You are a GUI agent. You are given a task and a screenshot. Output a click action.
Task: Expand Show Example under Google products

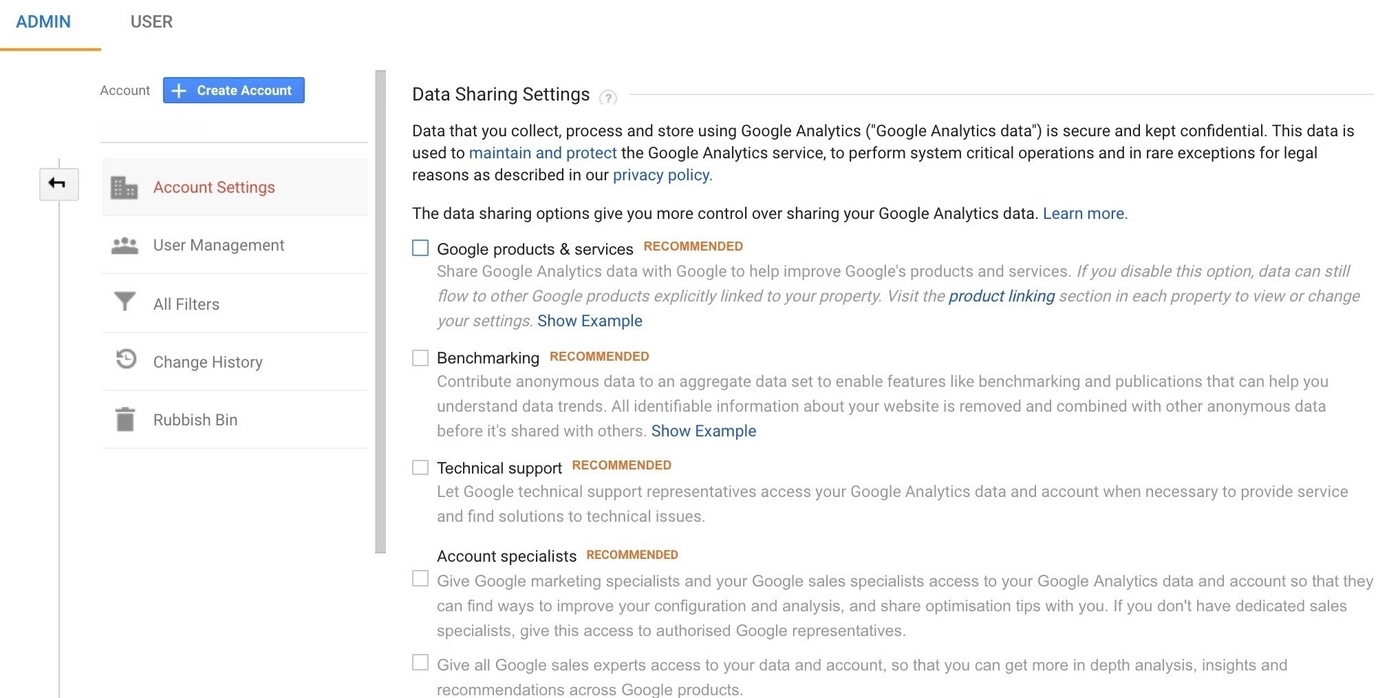pos(589,321)
